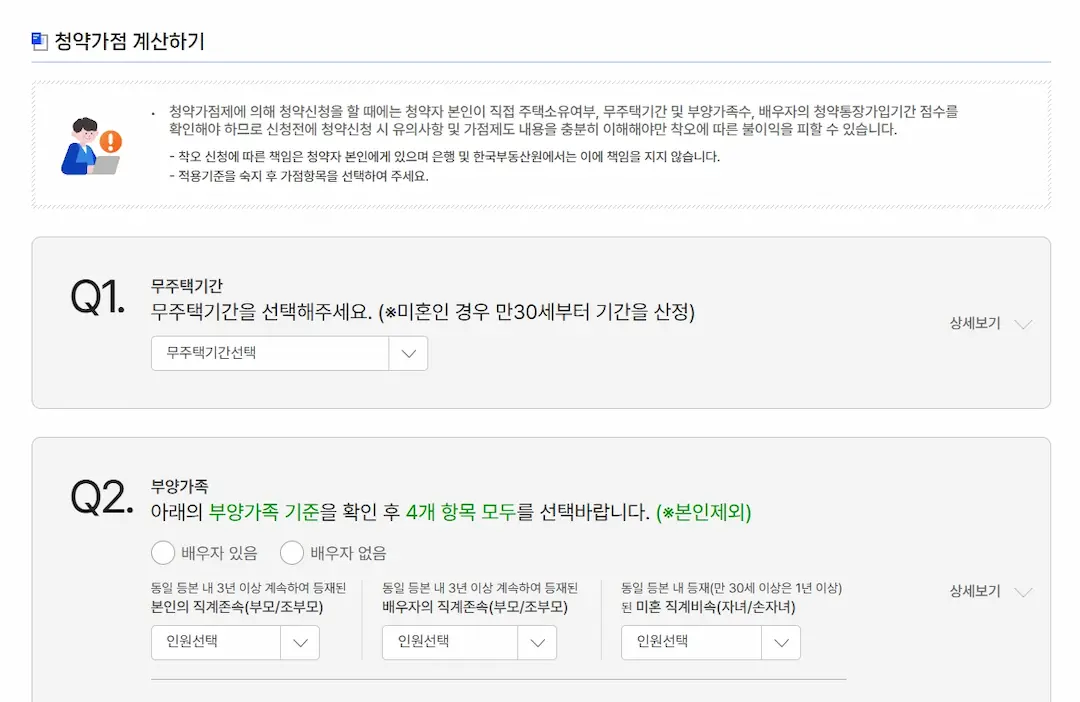This screenshot has height=702, width=1080.
Task: Open 인원선택 for 미혼 직계비속
Action: point(711,642)
